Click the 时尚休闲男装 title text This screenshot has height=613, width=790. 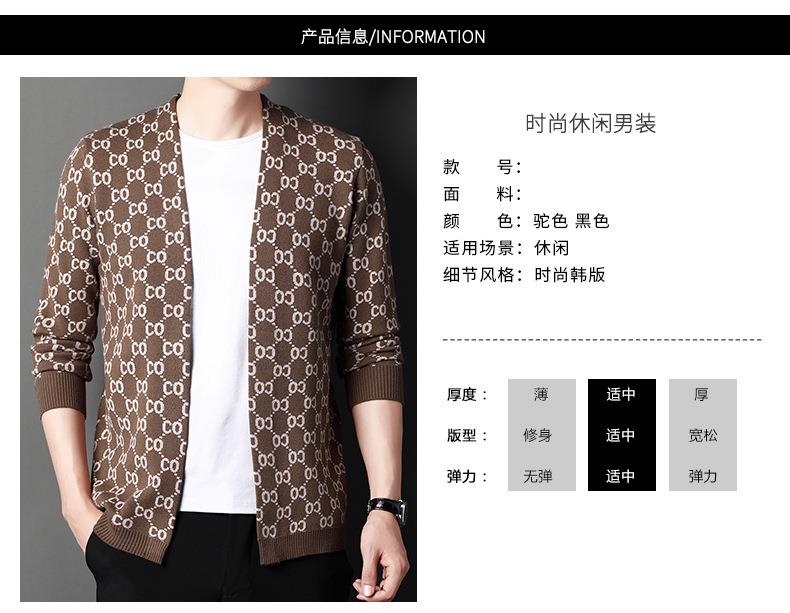590,123
